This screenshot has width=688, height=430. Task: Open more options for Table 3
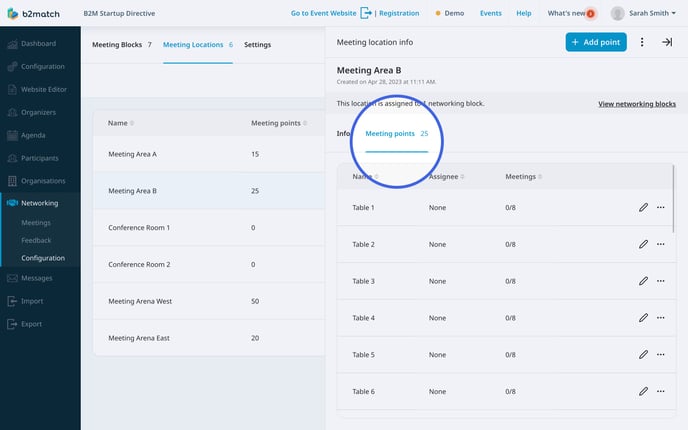pos(660,281)
